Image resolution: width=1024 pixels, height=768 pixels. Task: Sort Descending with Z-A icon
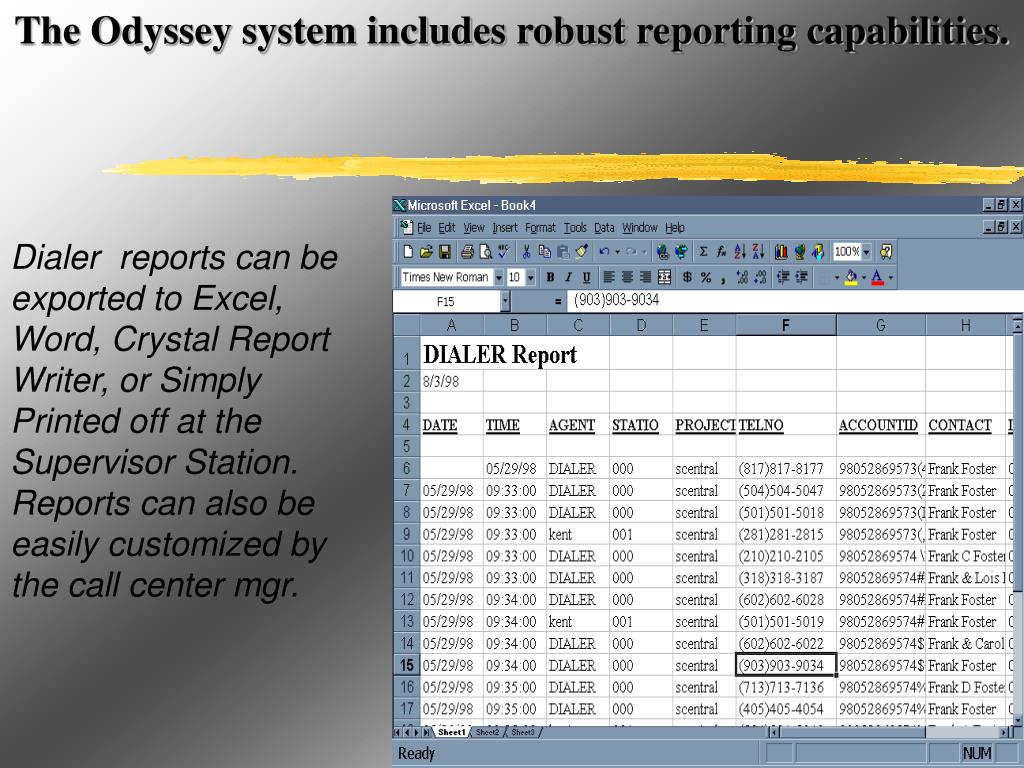pos(758,251)
